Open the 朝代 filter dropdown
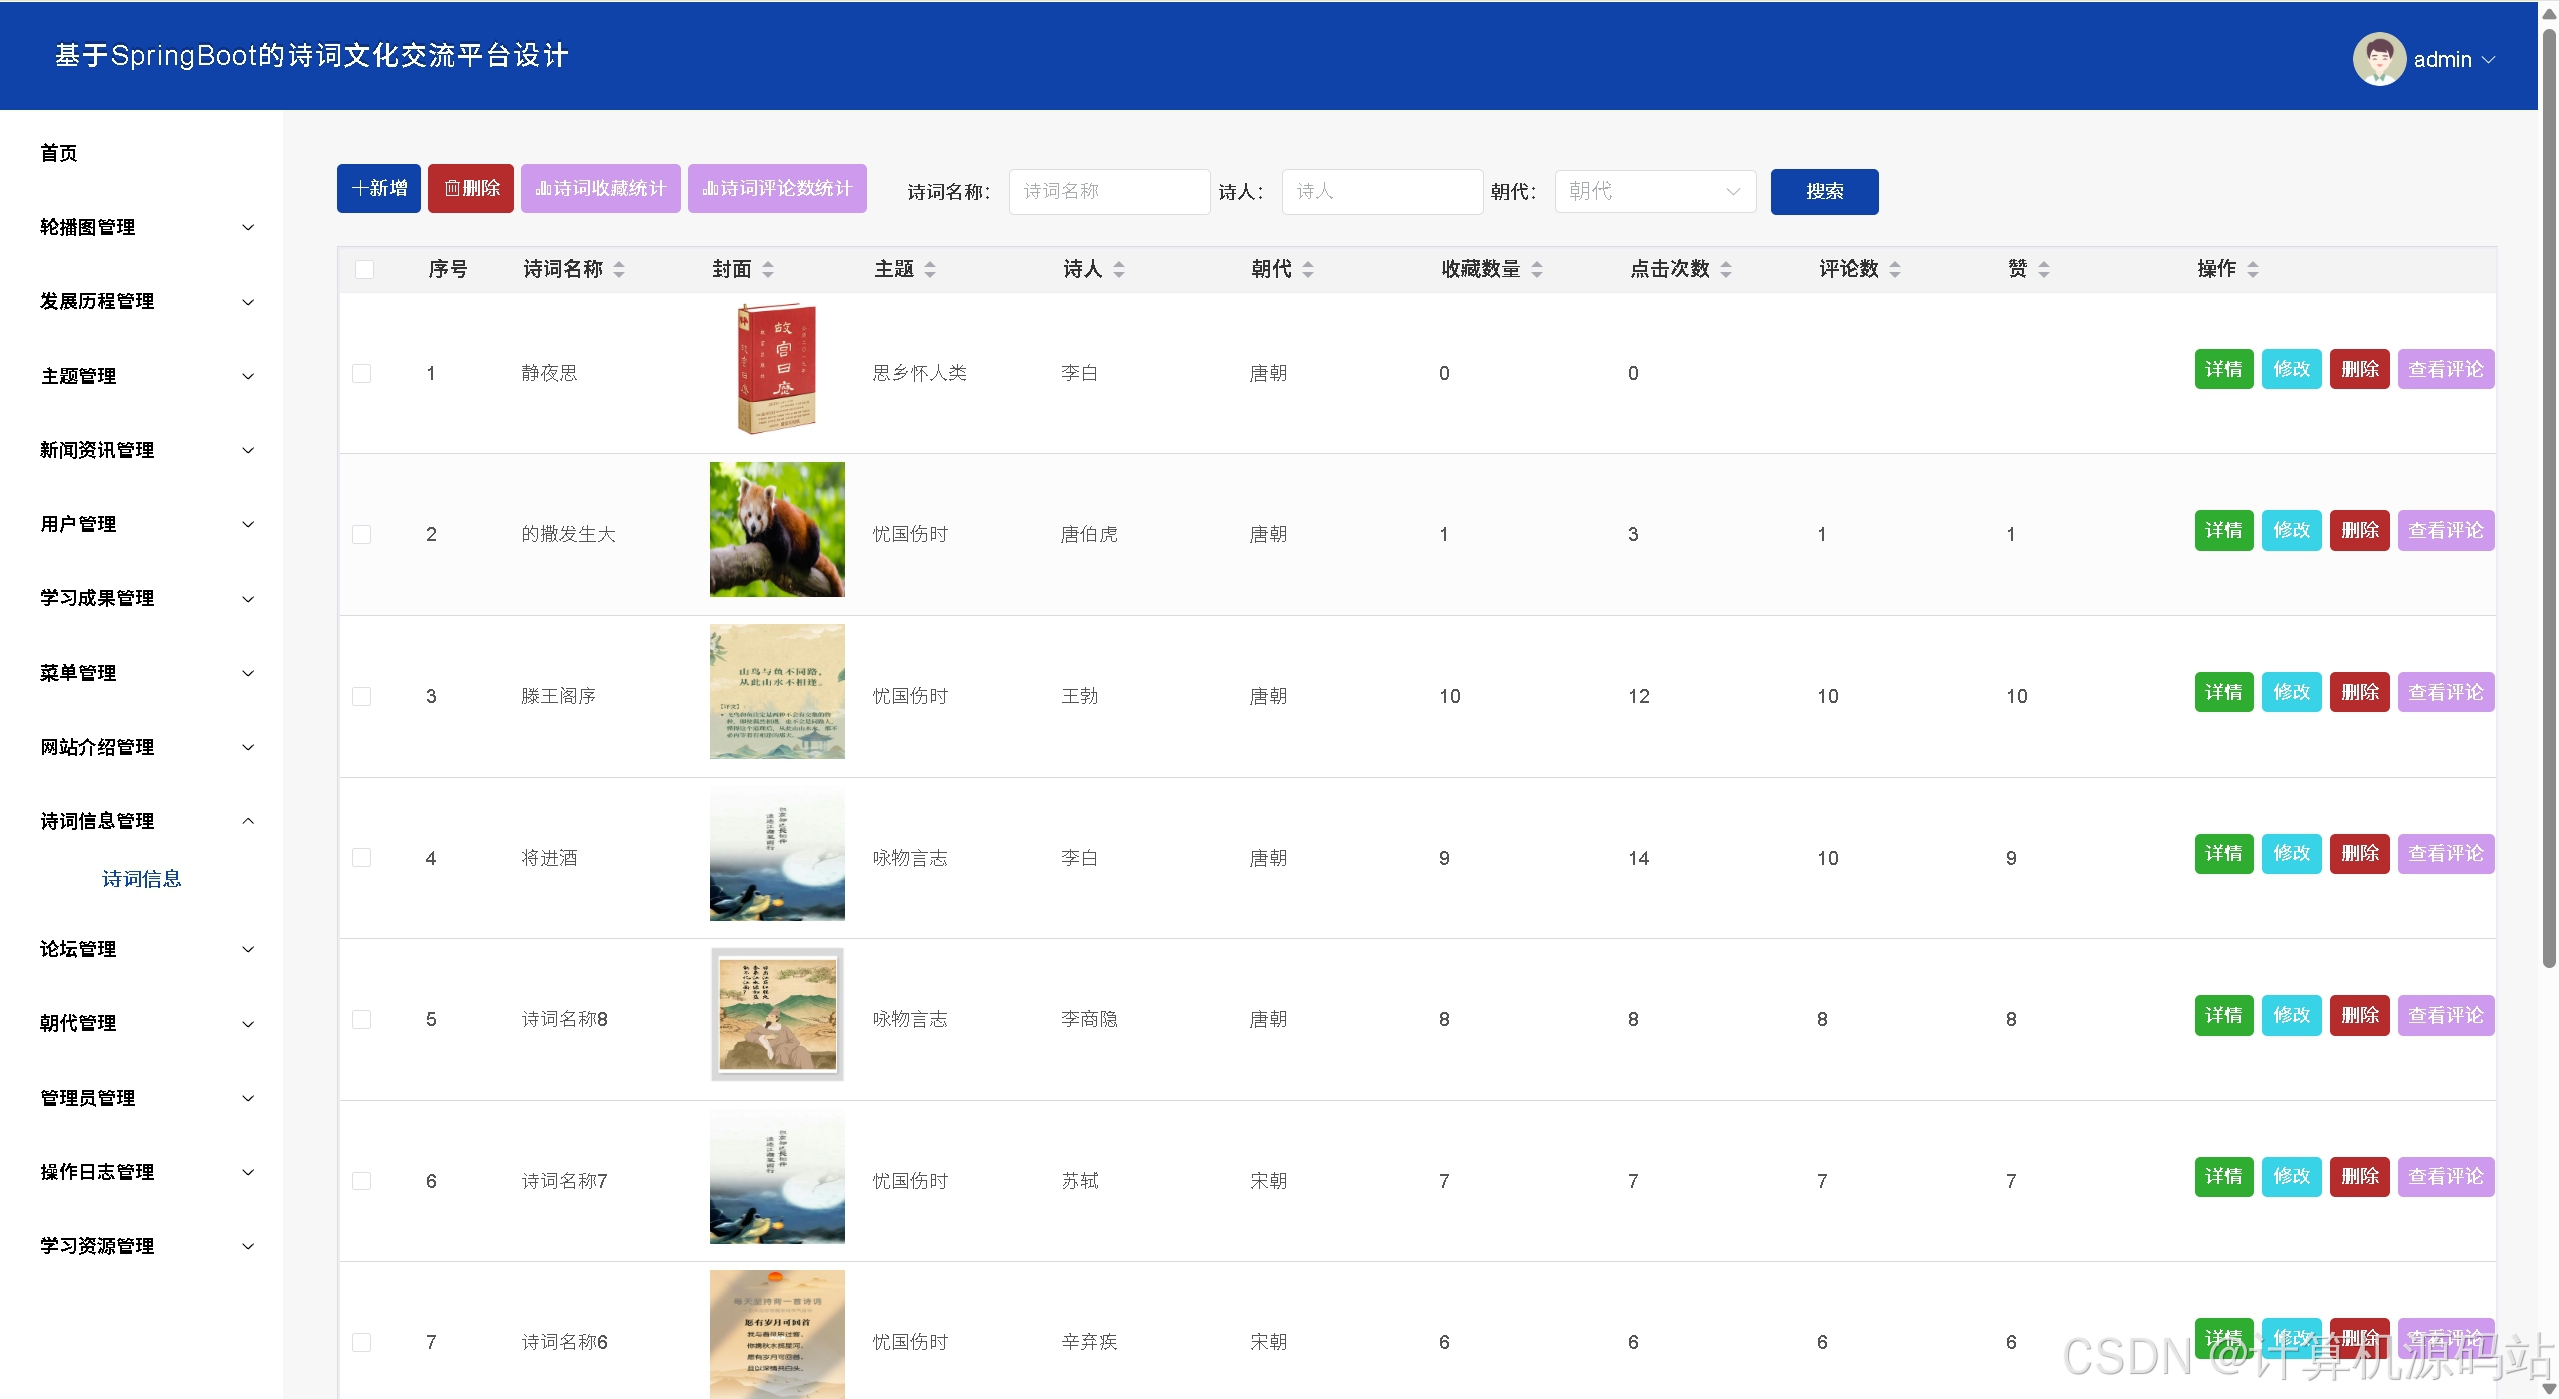Viewport: 2559px width, 1399px height. 1655,191
